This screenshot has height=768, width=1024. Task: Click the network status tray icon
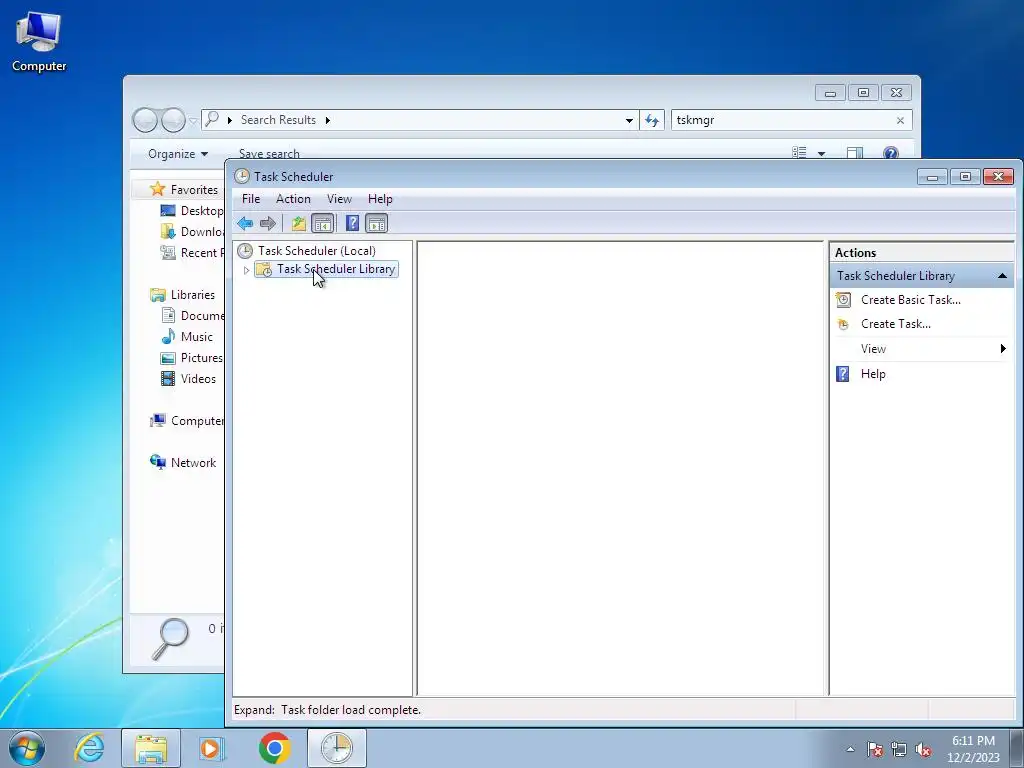899,750
